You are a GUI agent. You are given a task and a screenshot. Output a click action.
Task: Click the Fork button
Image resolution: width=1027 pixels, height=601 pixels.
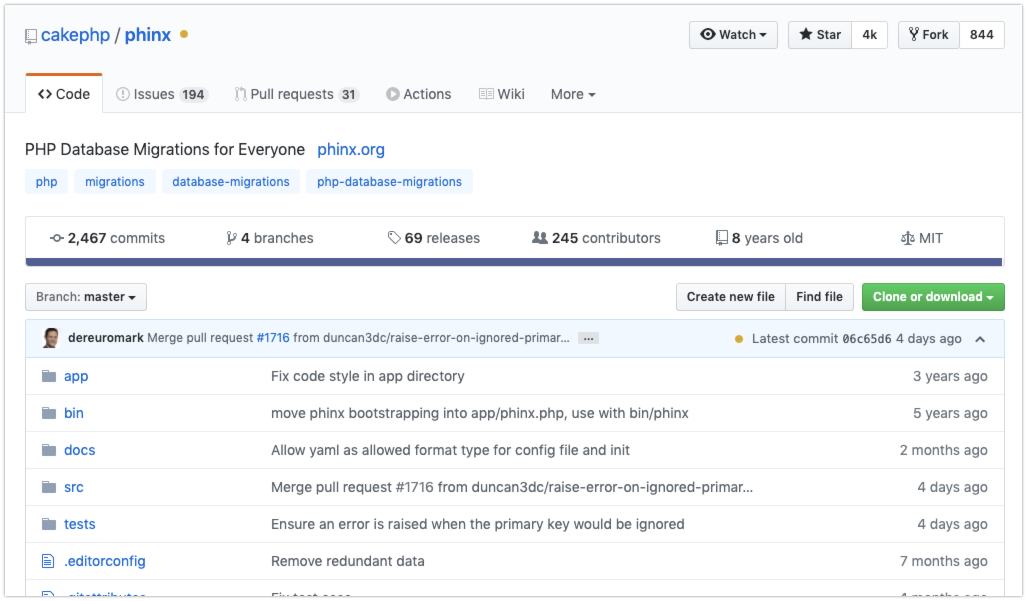(x=929, y=35)
